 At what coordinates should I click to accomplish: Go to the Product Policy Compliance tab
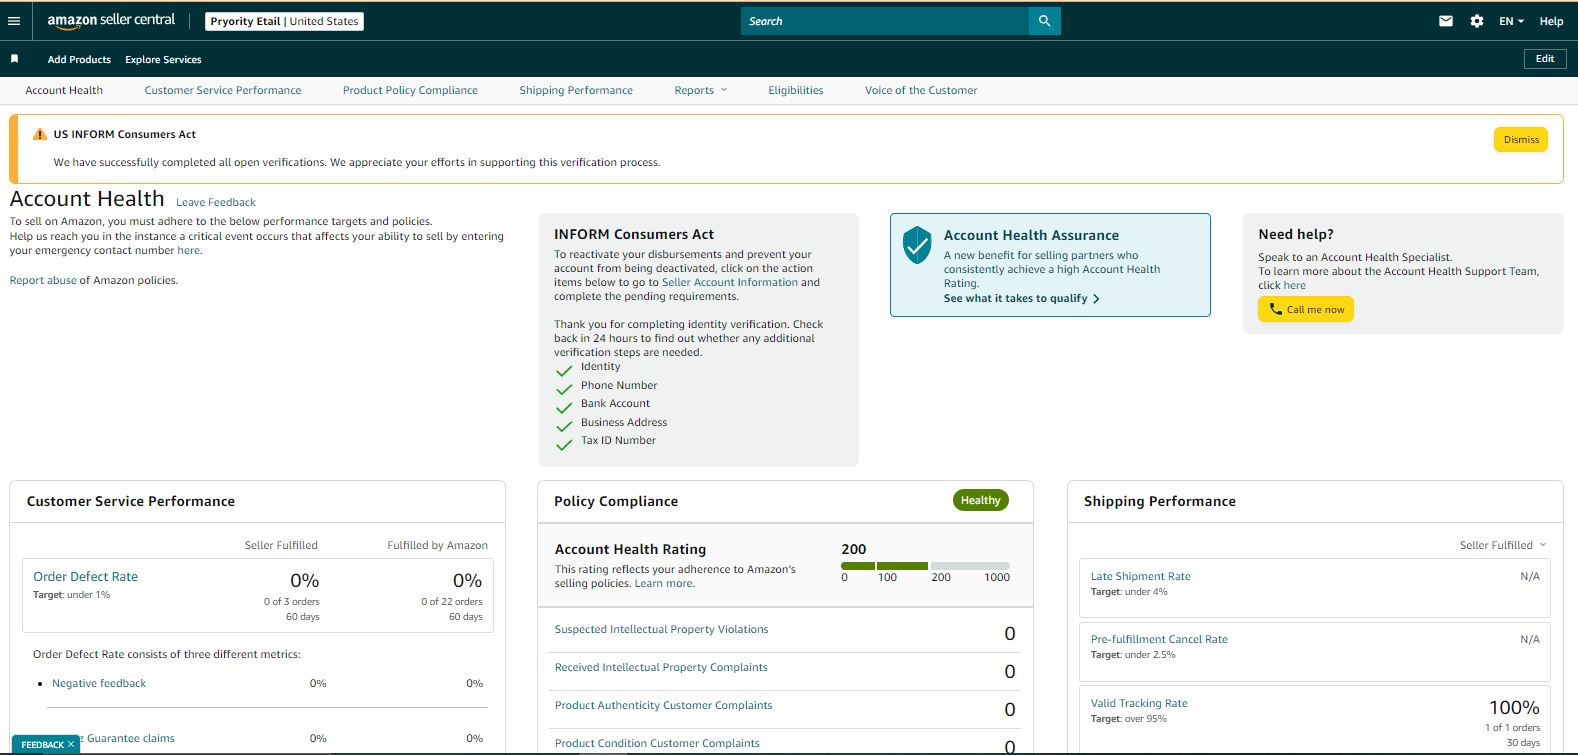coord(410,90)
